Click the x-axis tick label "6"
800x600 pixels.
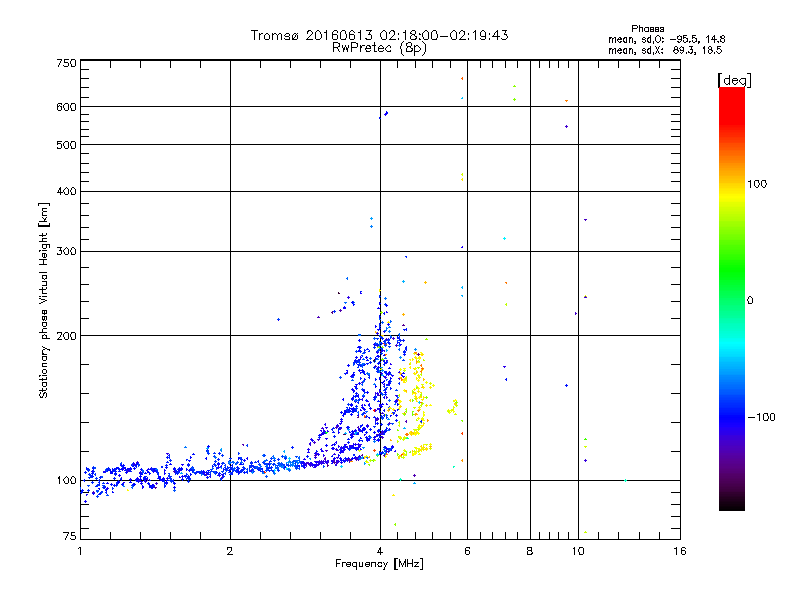pos(467,551)
